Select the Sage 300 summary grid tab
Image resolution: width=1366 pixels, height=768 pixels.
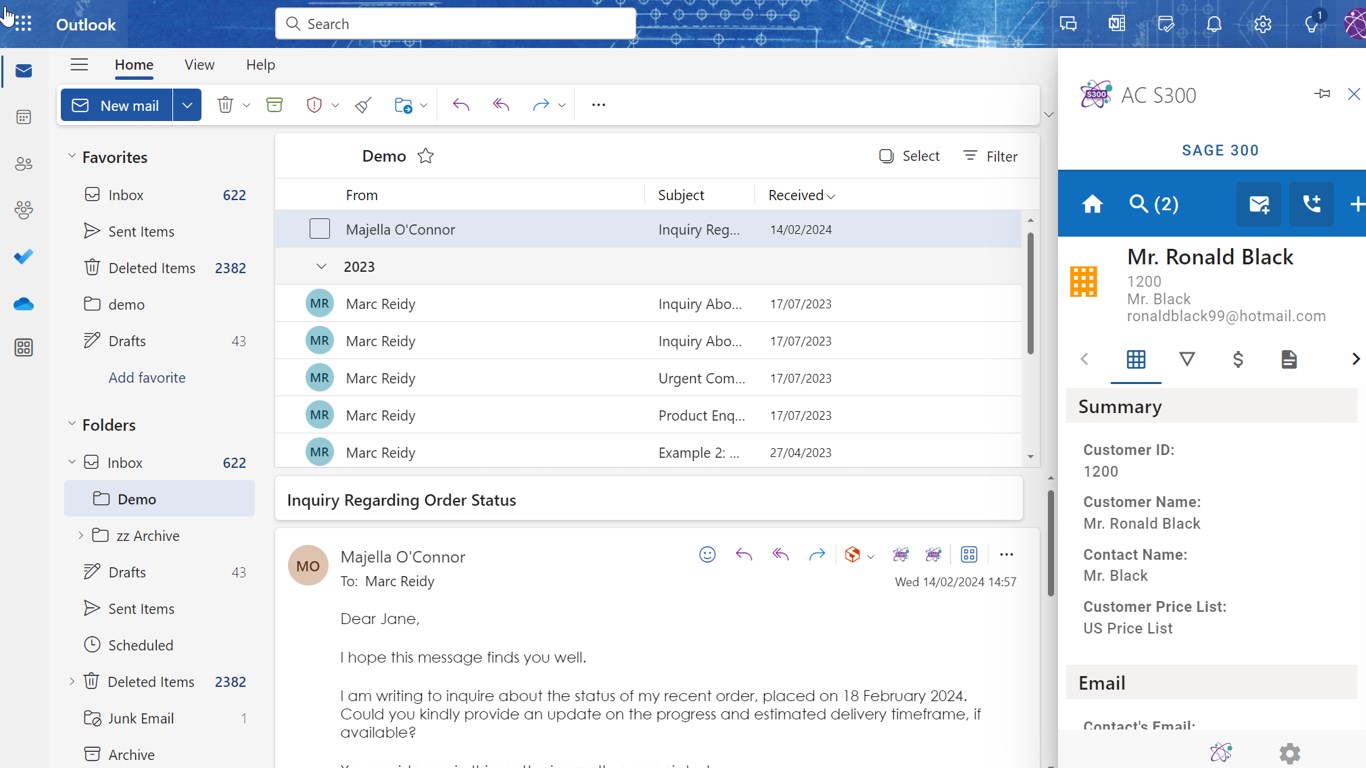point(1136,359)
